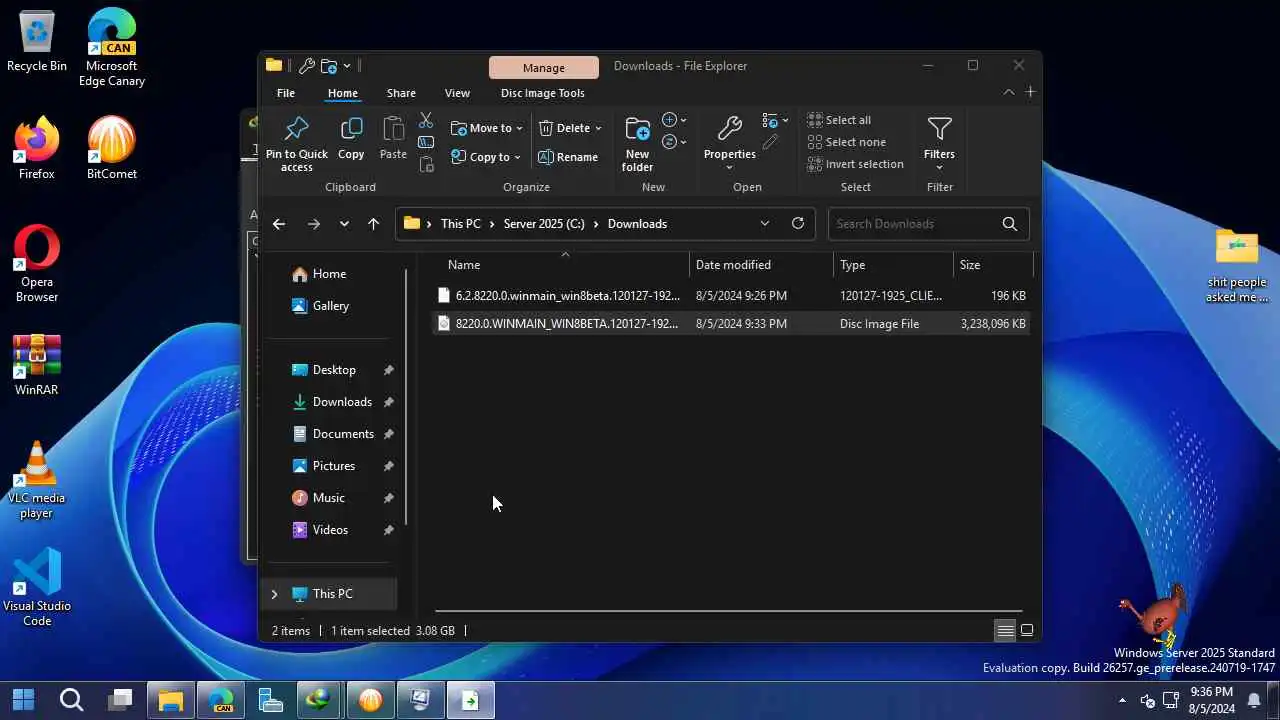
Task: Open the Move to dropdown
Action: (487, 128)
